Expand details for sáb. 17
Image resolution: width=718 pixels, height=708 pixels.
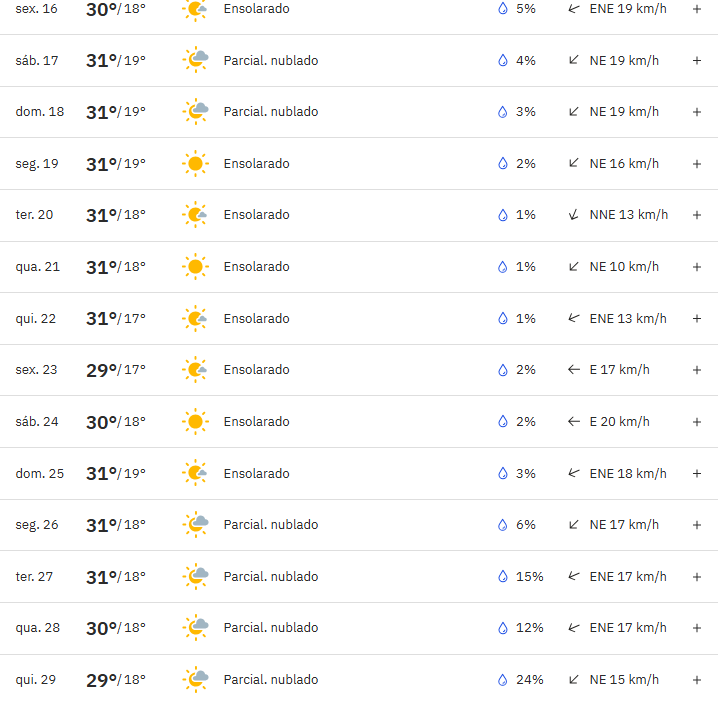696,60
